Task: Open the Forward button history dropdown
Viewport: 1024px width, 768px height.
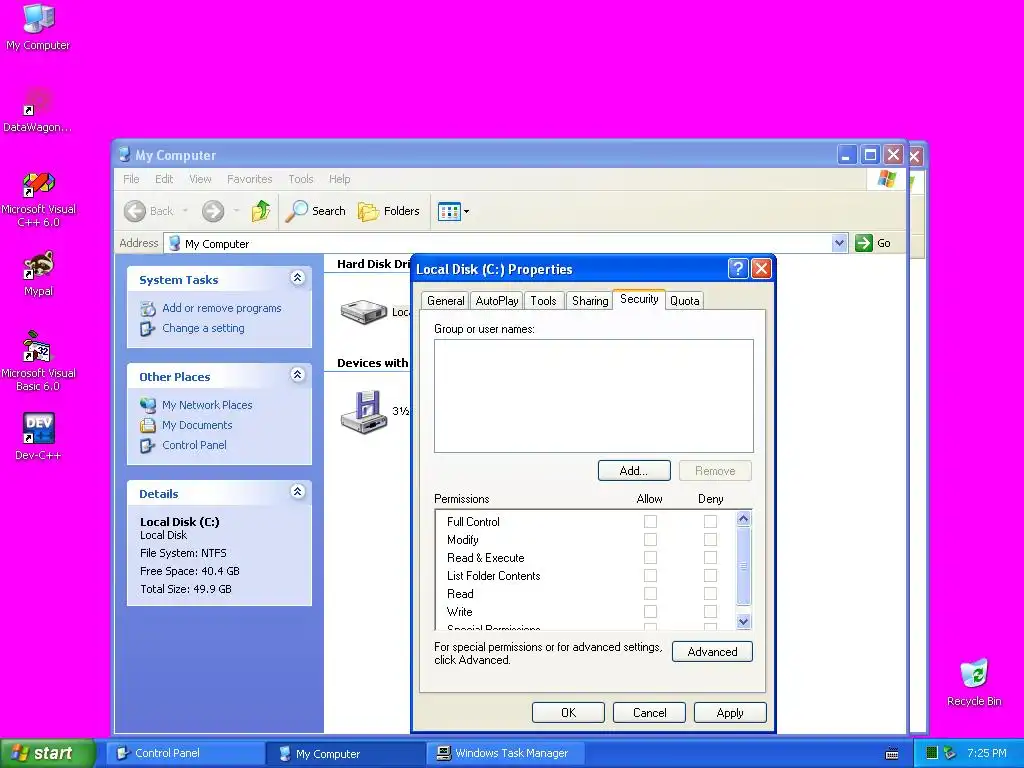Action: tap(236, 211)
